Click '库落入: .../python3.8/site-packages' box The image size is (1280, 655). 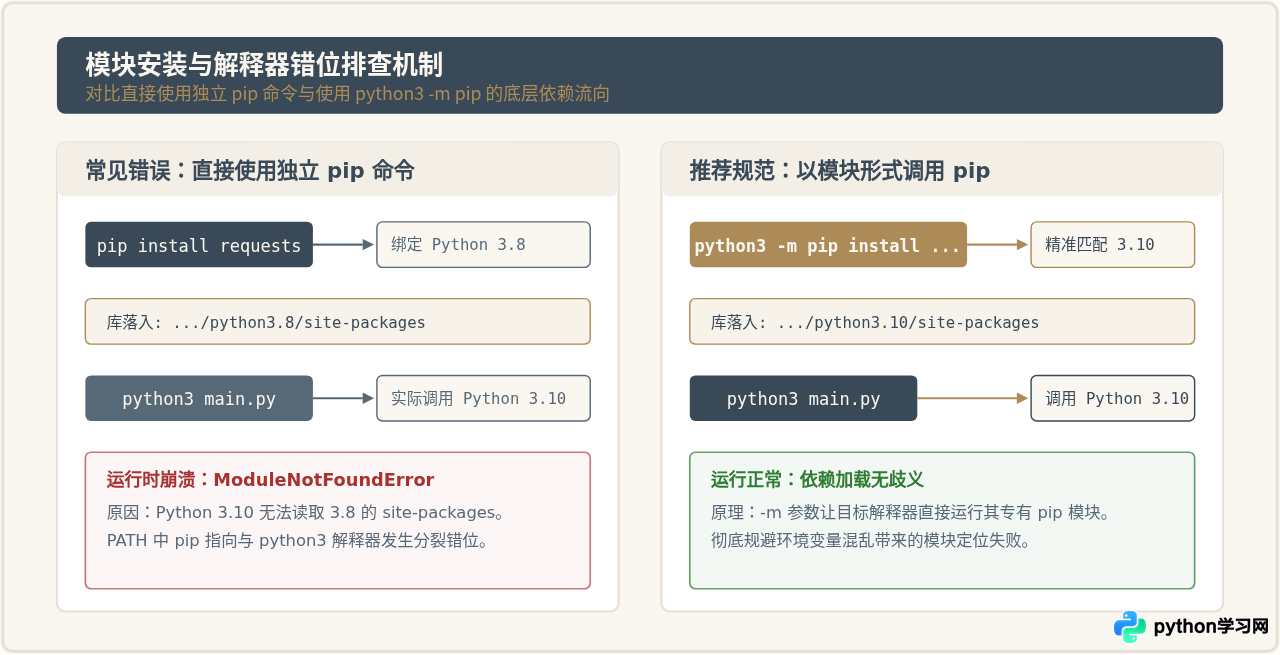[338, 322]
